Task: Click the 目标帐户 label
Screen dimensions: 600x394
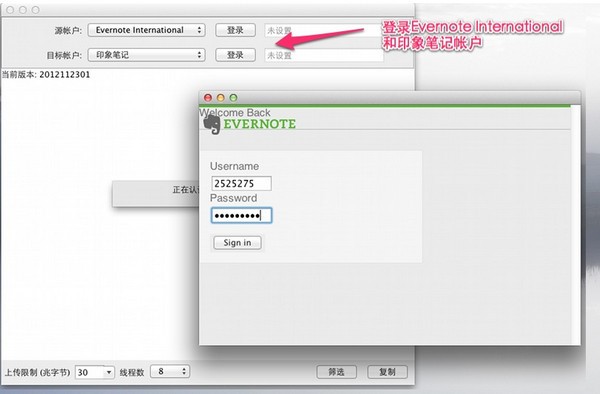Action: [x=64, y=55]
